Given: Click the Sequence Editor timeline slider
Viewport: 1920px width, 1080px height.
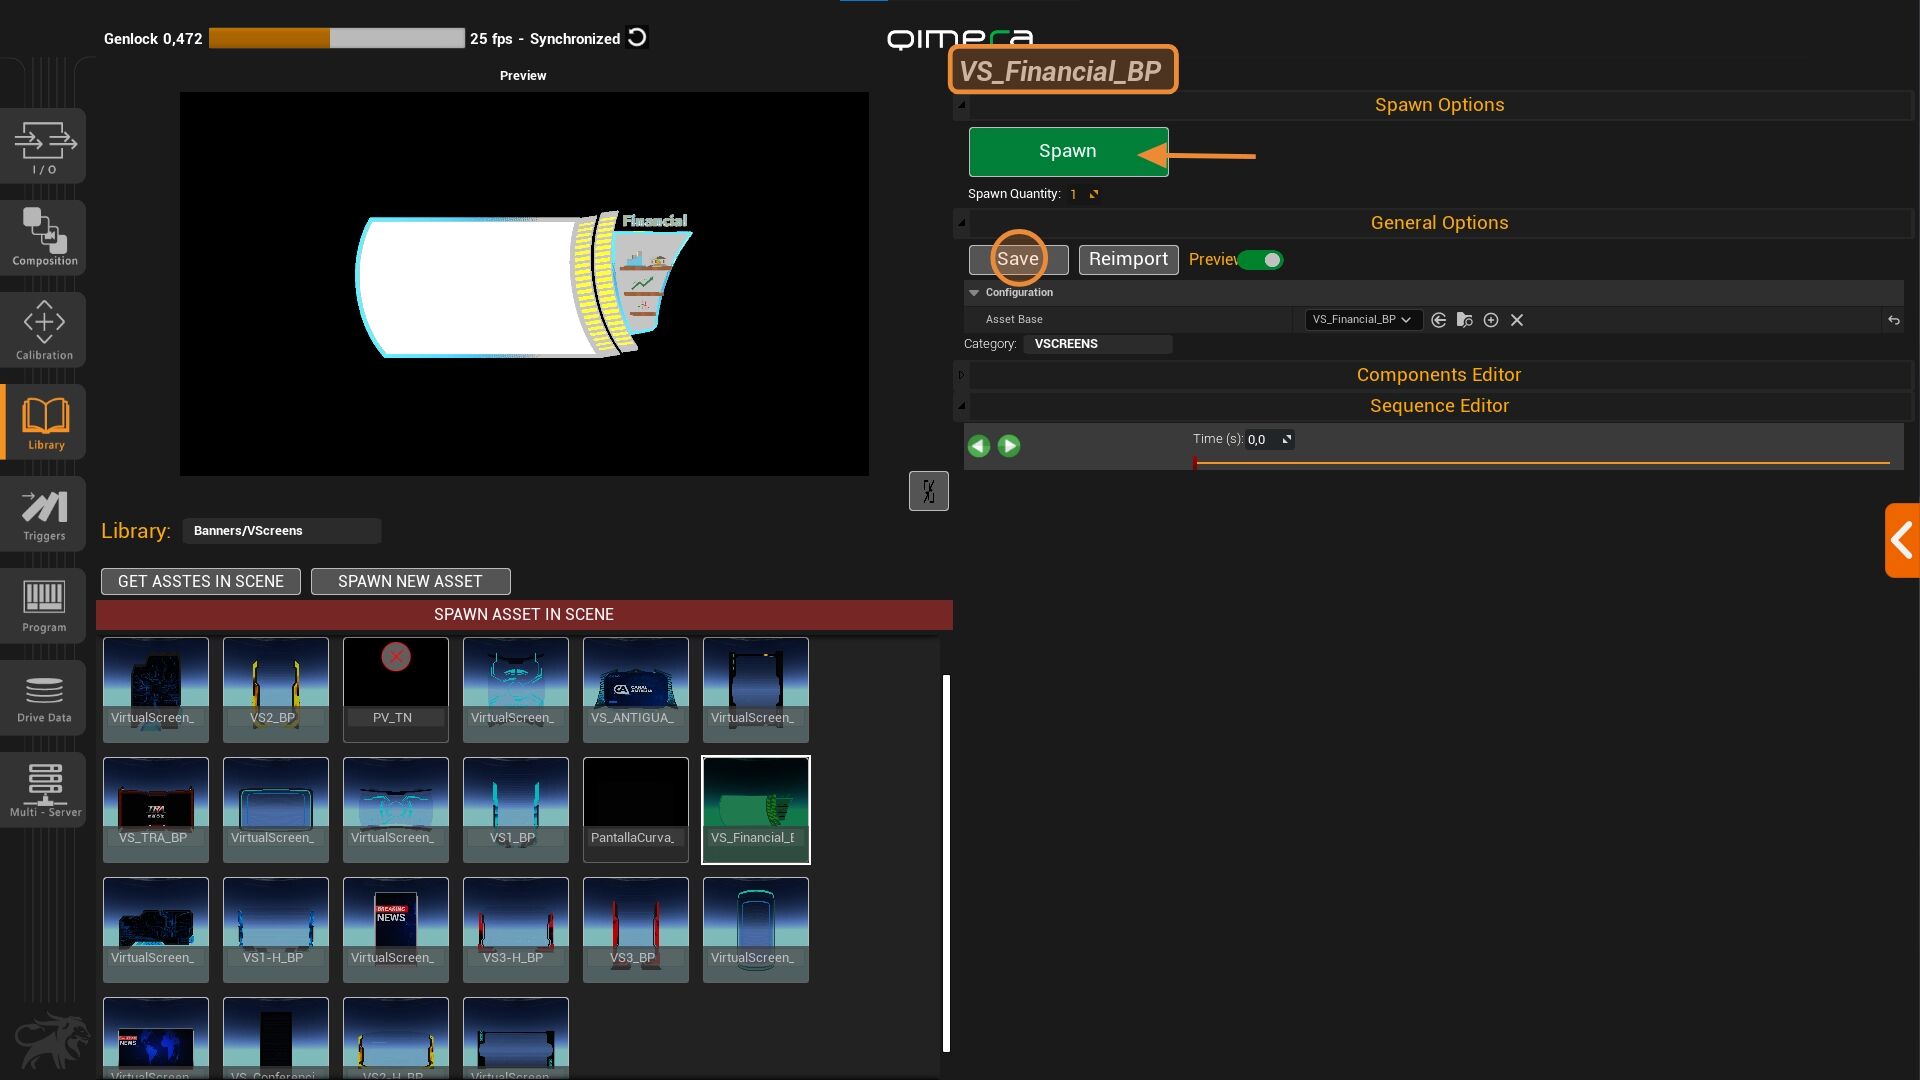Looking at the screenshot, I should point(1540,463).
